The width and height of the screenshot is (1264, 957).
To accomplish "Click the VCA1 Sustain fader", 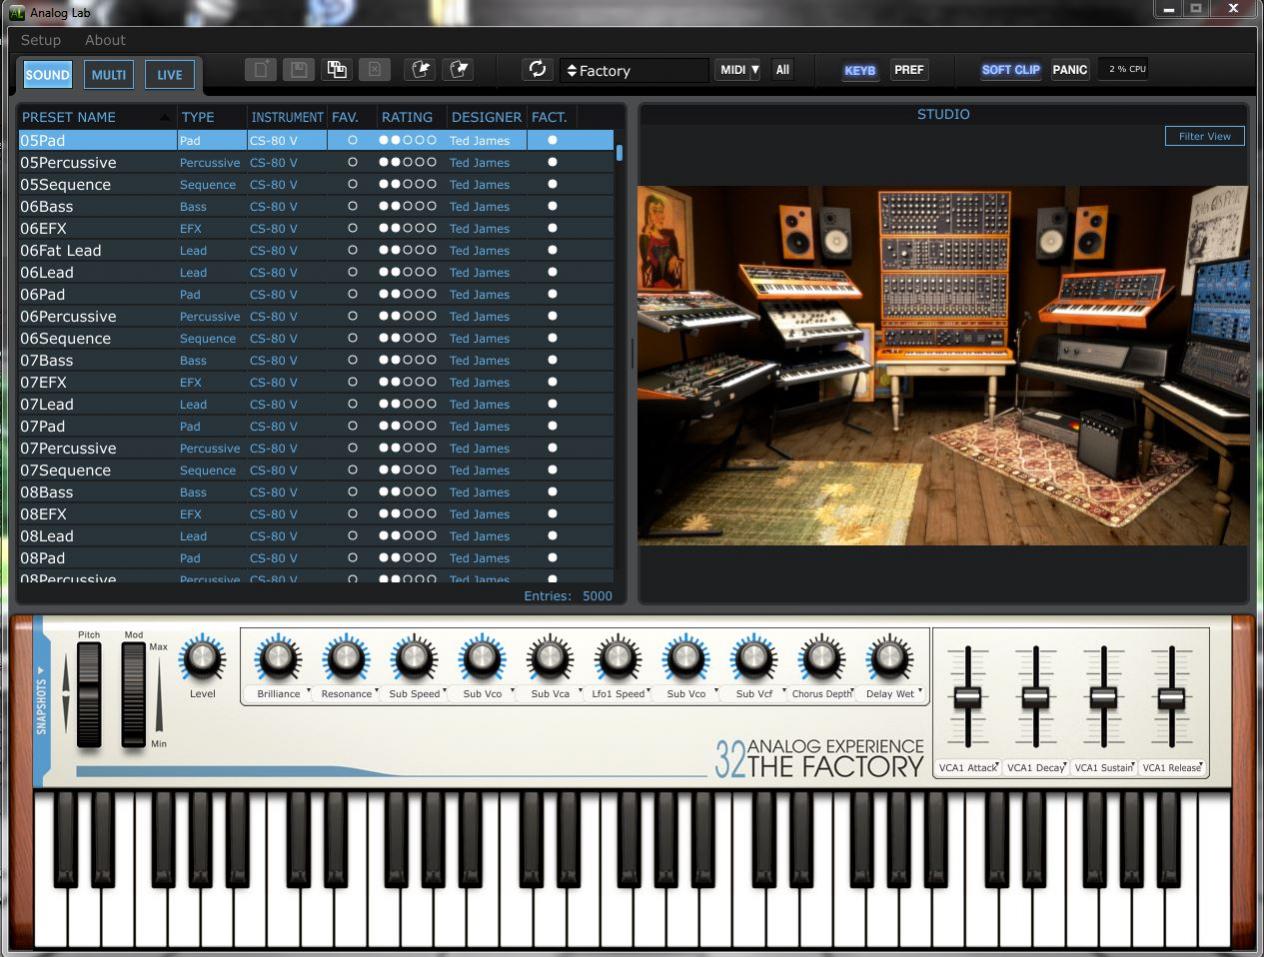I will point(1103,697).
